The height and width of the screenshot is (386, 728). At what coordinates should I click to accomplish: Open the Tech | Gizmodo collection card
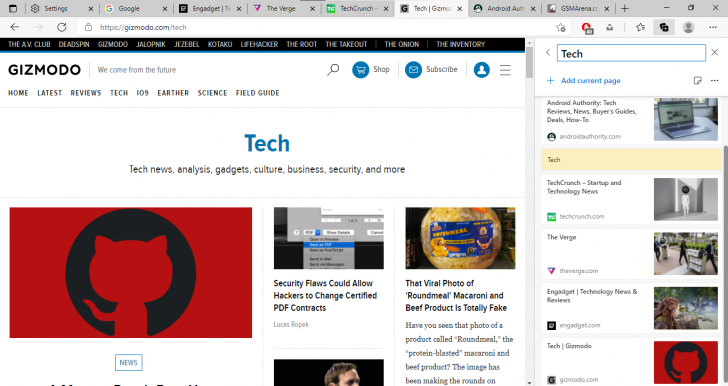click(632, 362)
